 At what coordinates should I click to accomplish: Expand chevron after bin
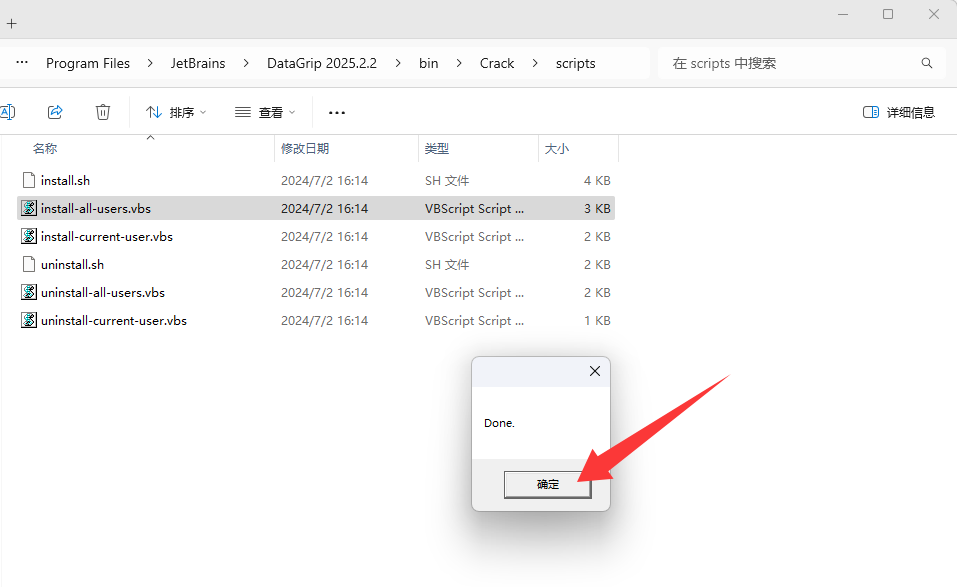pyautogui.click(x=459, y=63)
